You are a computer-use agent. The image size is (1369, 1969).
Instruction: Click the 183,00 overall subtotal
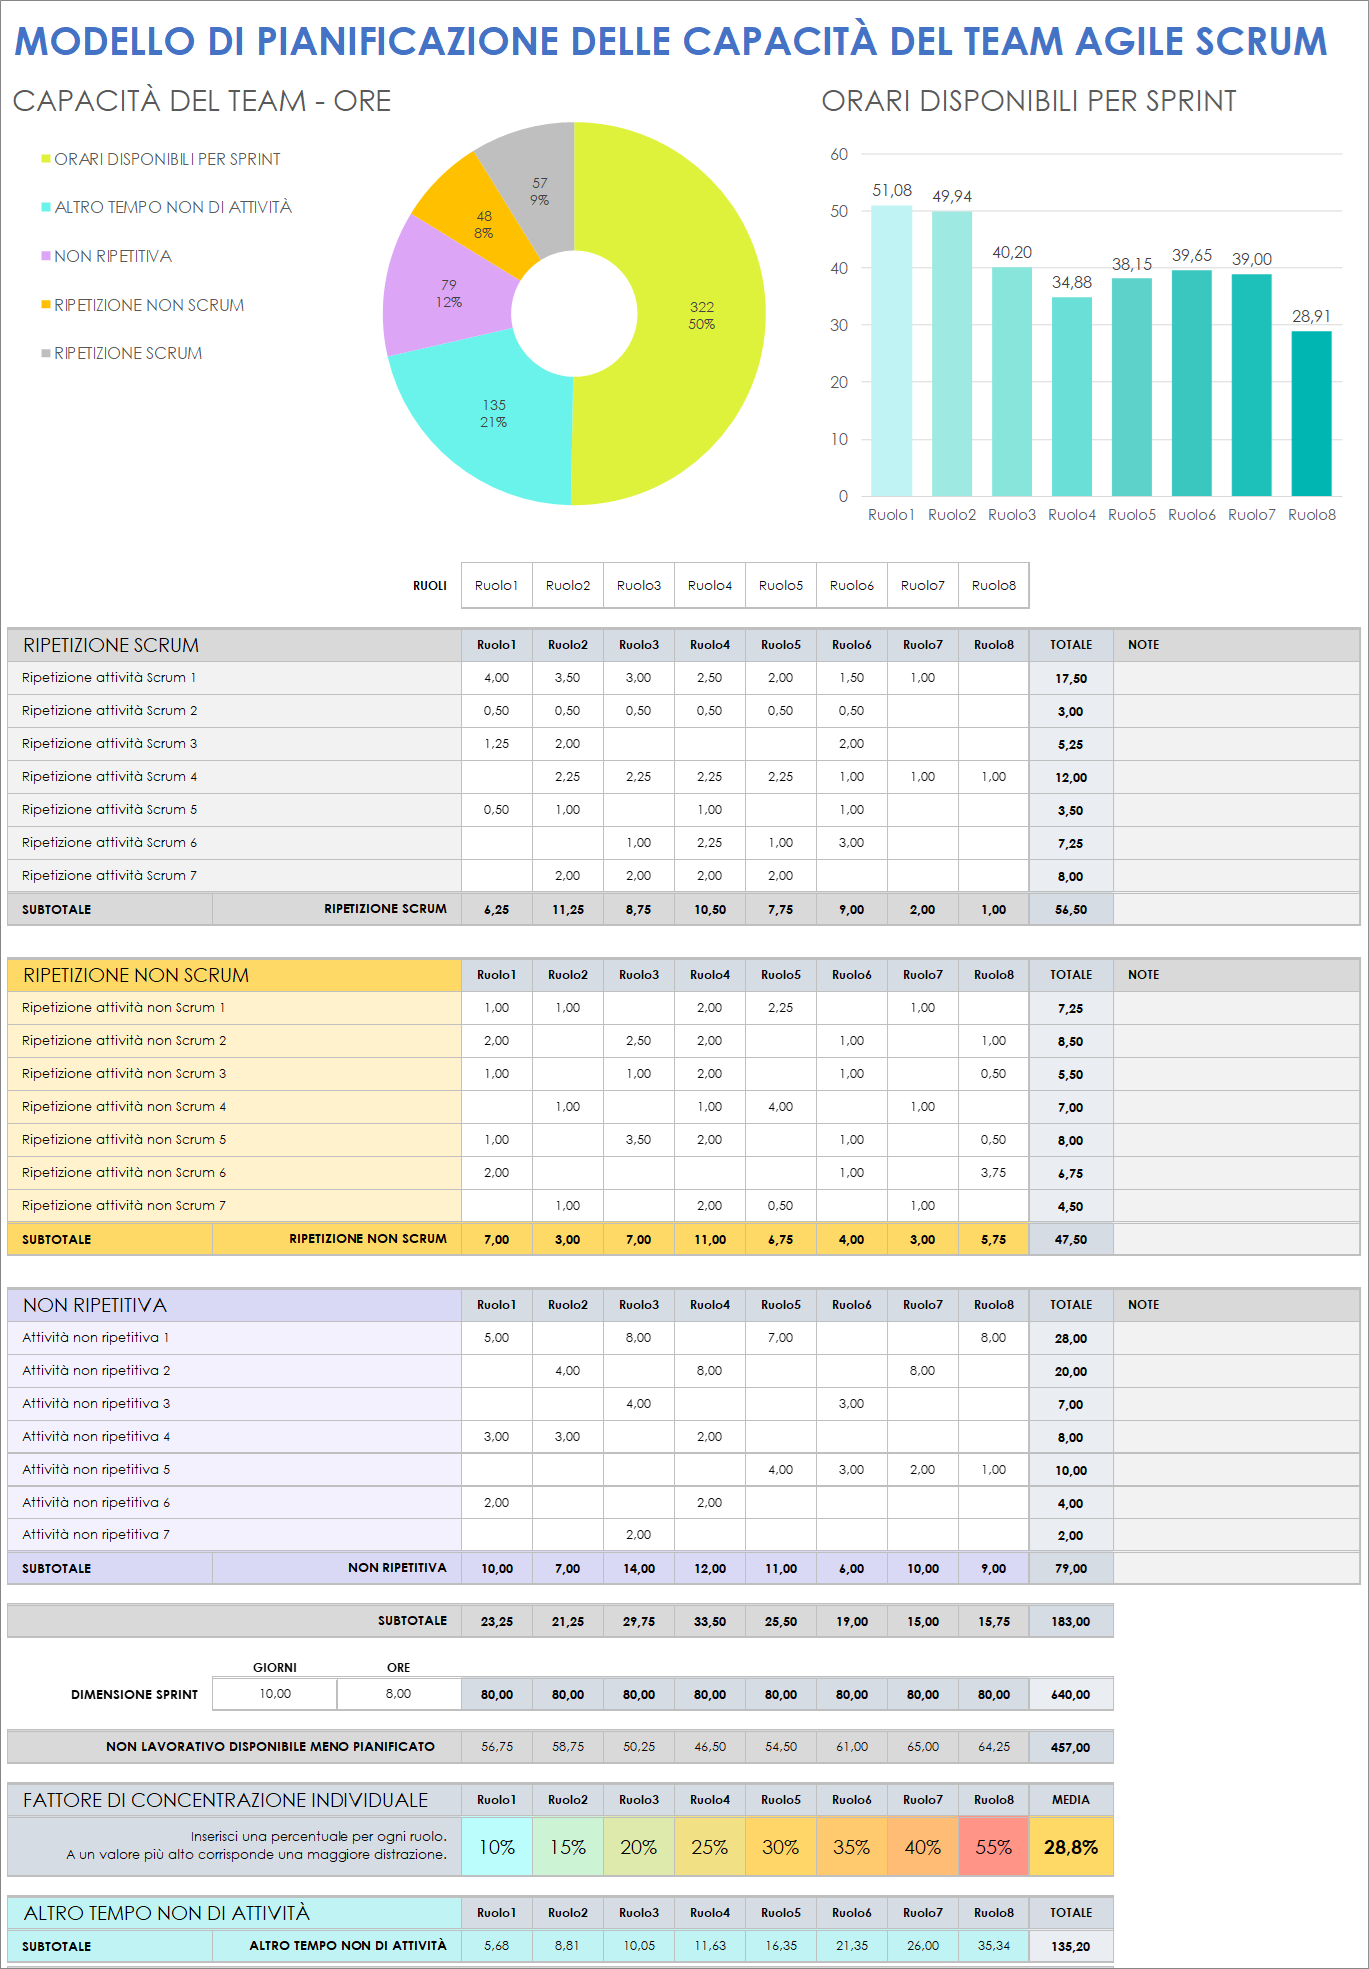click(1071, 1621)
